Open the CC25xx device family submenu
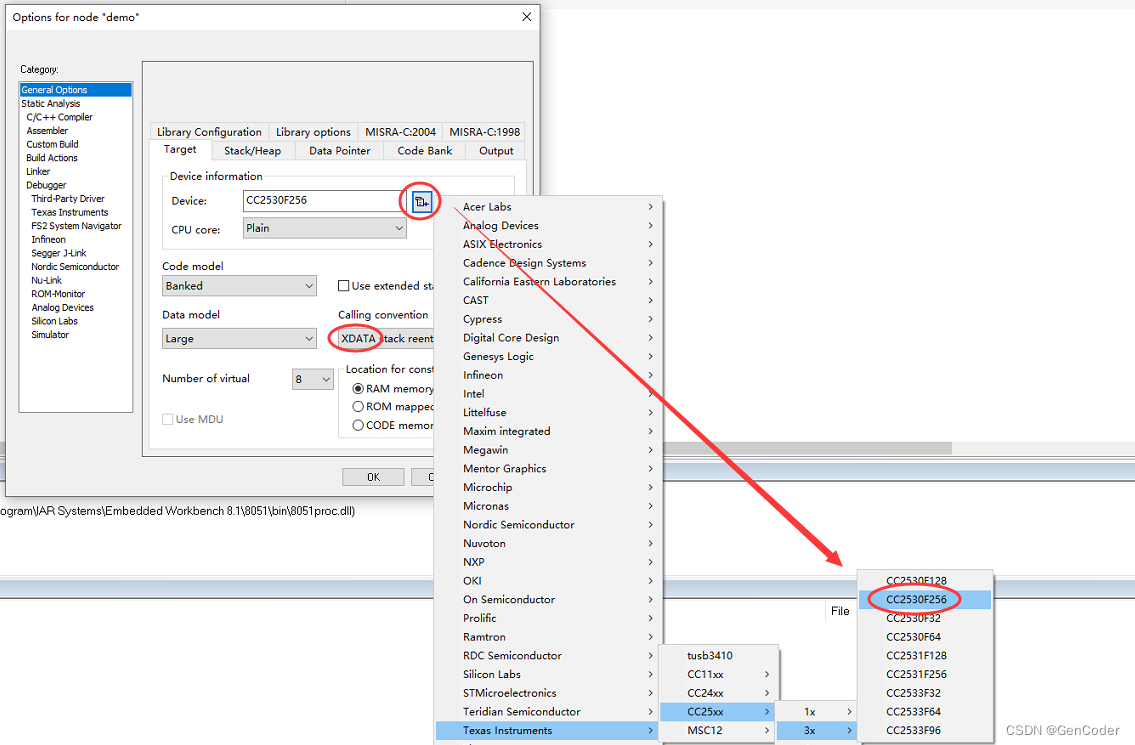 [x=718, y=712]
